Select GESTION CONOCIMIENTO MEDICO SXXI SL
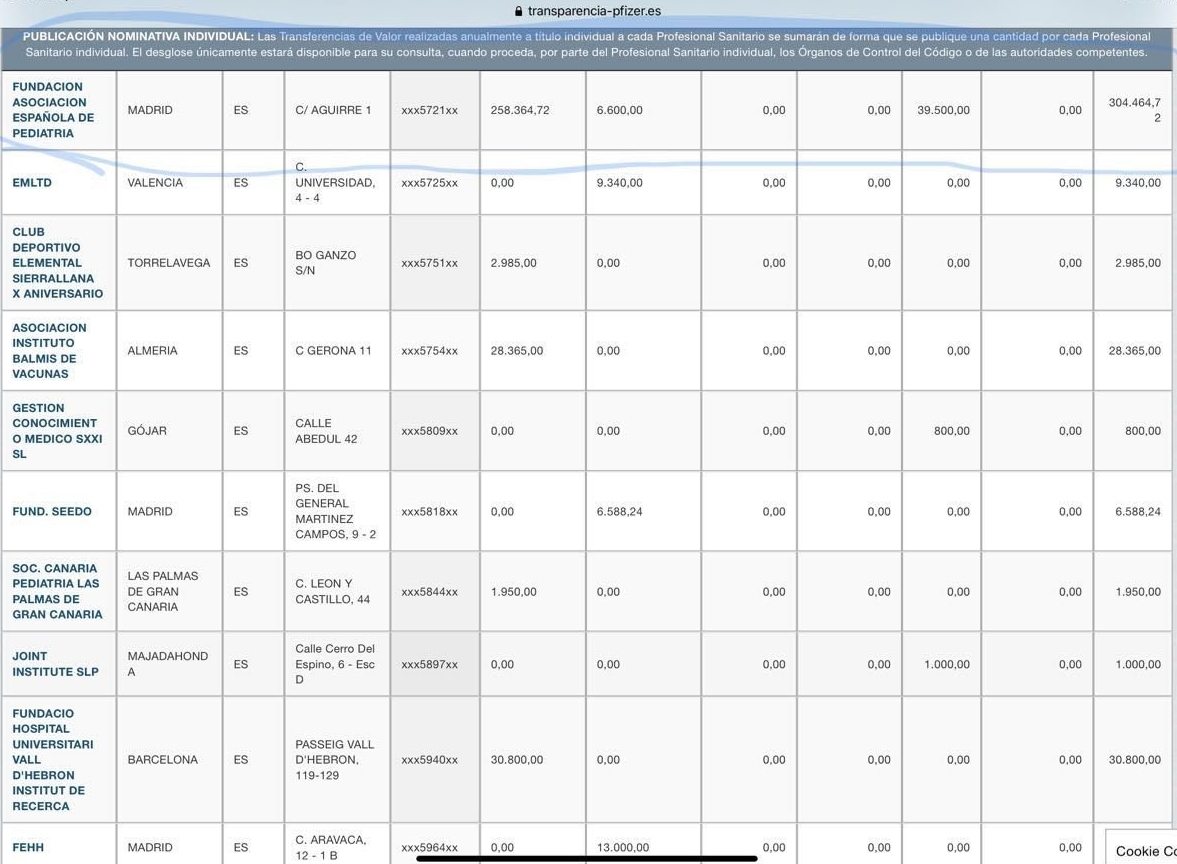The width and height of the screenshot is (1177, 864). 57,431
